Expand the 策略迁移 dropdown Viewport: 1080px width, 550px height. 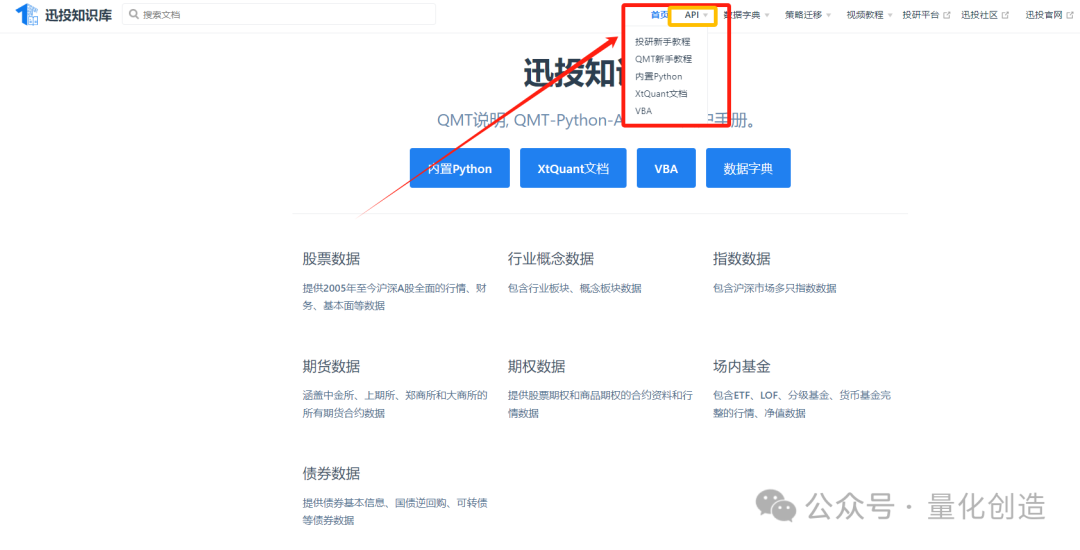808,14
